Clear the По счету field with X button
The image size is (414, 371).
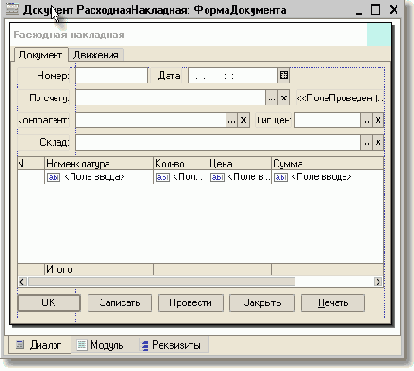pyautogui.click(x=284, y=98)
